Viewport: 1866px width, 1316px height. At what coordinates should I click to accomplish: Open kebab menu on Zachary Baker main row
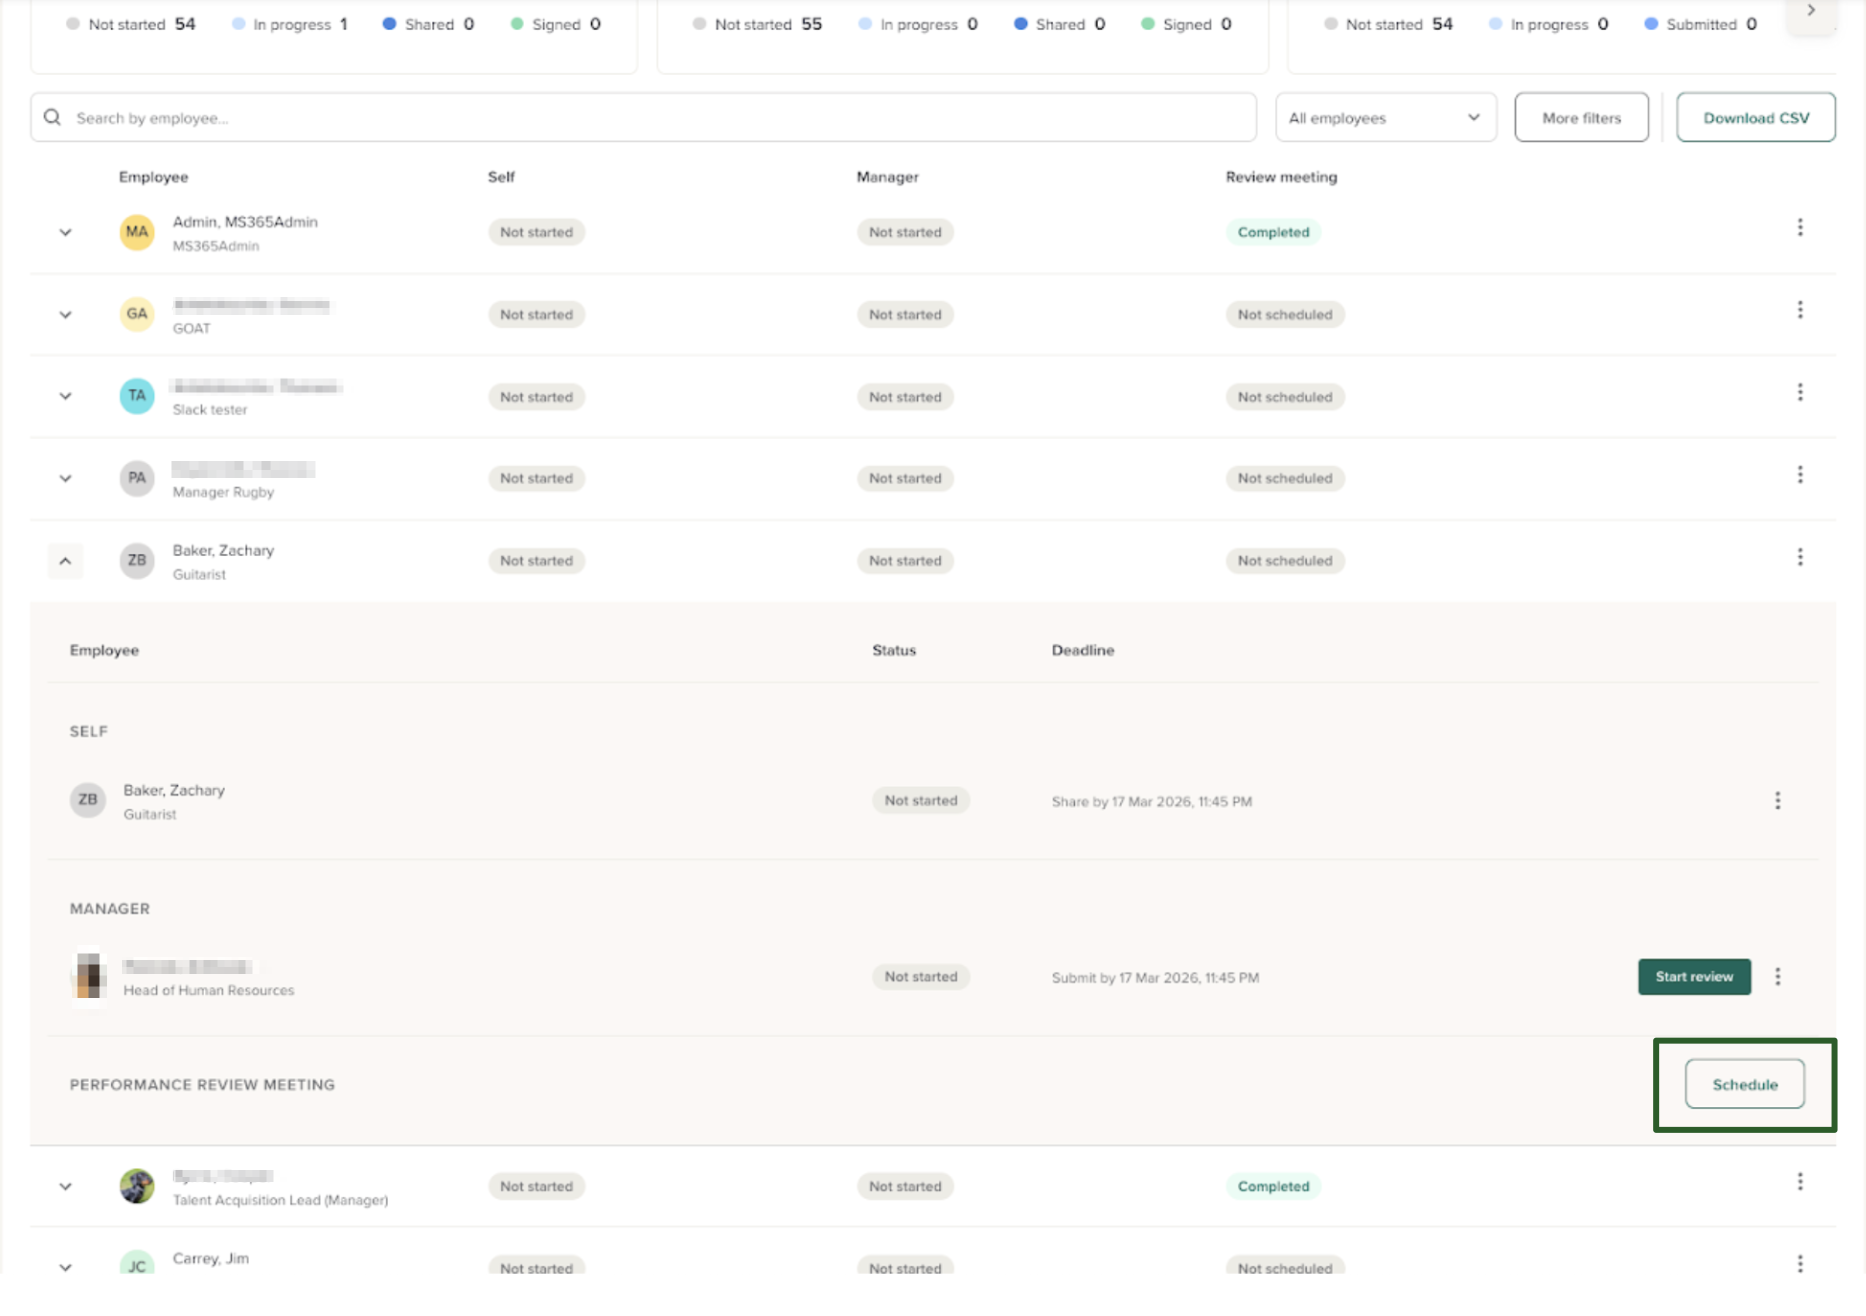tap(1800, 557)
